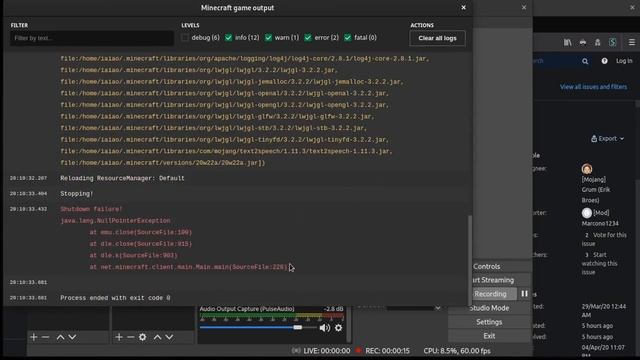Enable the debug log level checkbox
The image size is (640, 360).
click(x=185, y=38)
